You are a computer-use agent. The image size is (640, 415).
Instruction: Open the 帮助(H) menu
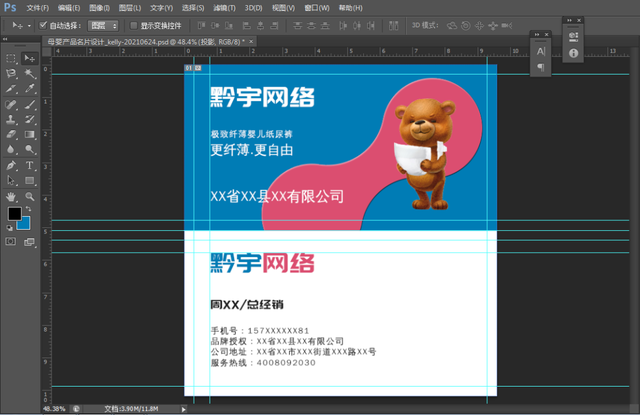pyautogui.click(x=350, y=8)
